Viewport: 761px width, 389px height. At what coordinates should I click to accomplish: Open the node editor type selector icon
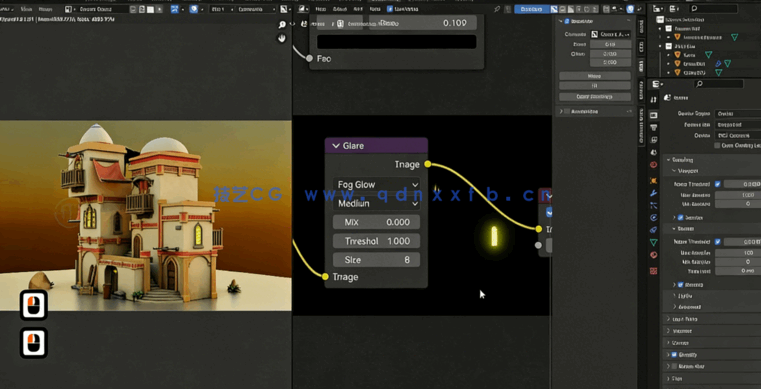point(302,9)
